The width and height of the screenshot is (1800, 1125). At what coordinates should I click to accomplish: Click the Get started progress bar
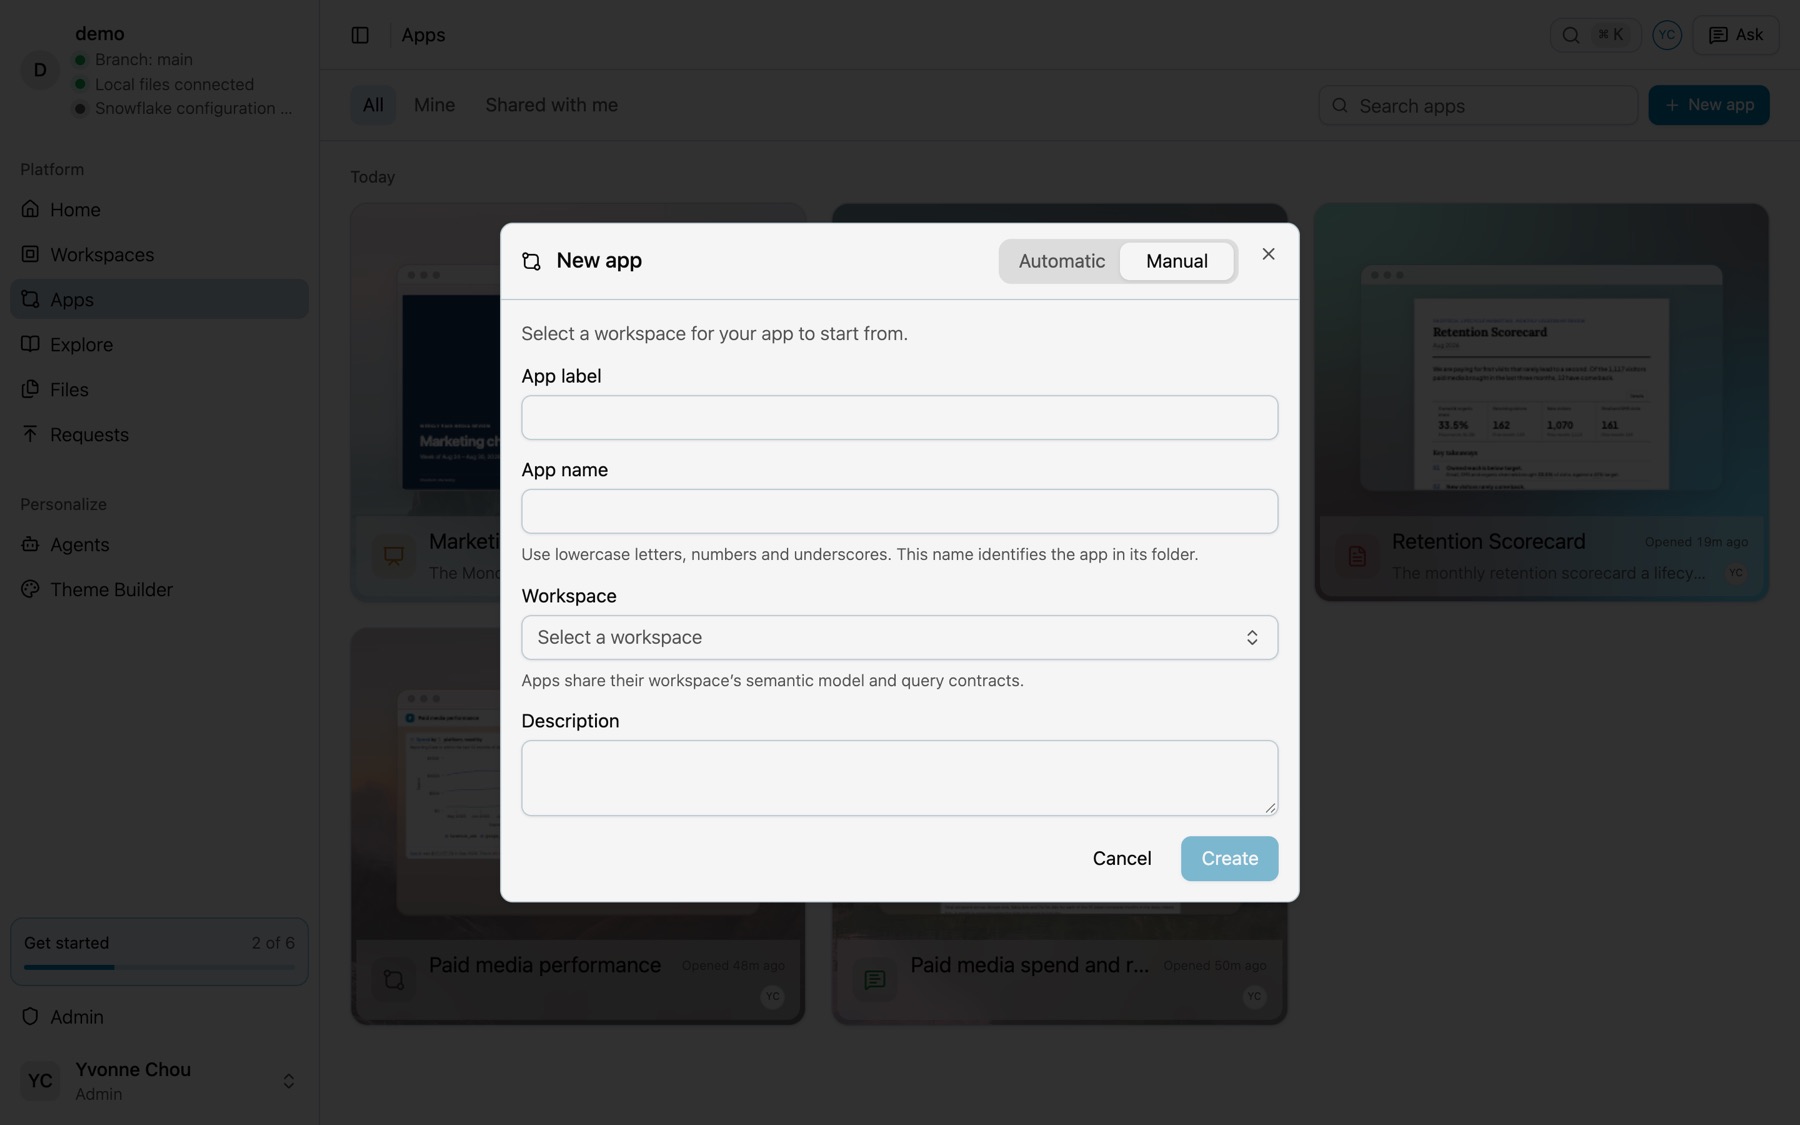159,967
